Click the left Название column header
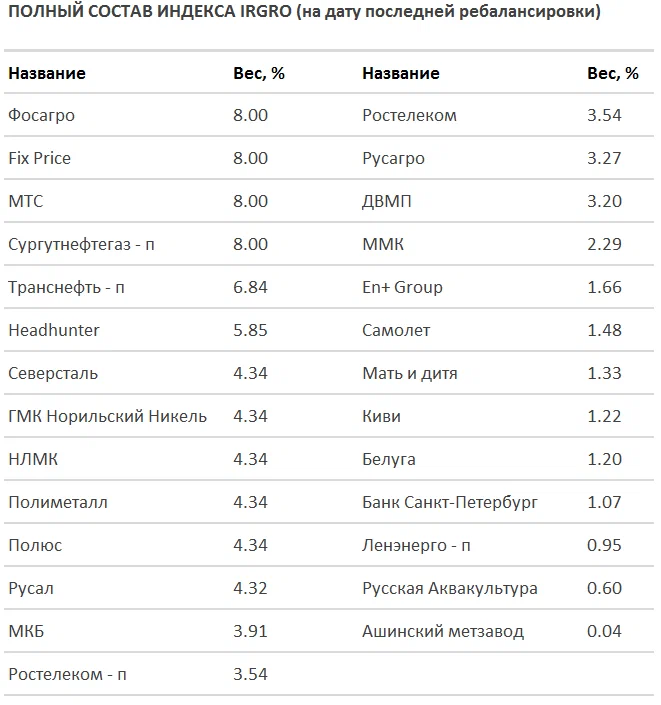Viewport: 661px width, 705px height. click(47, 73)
